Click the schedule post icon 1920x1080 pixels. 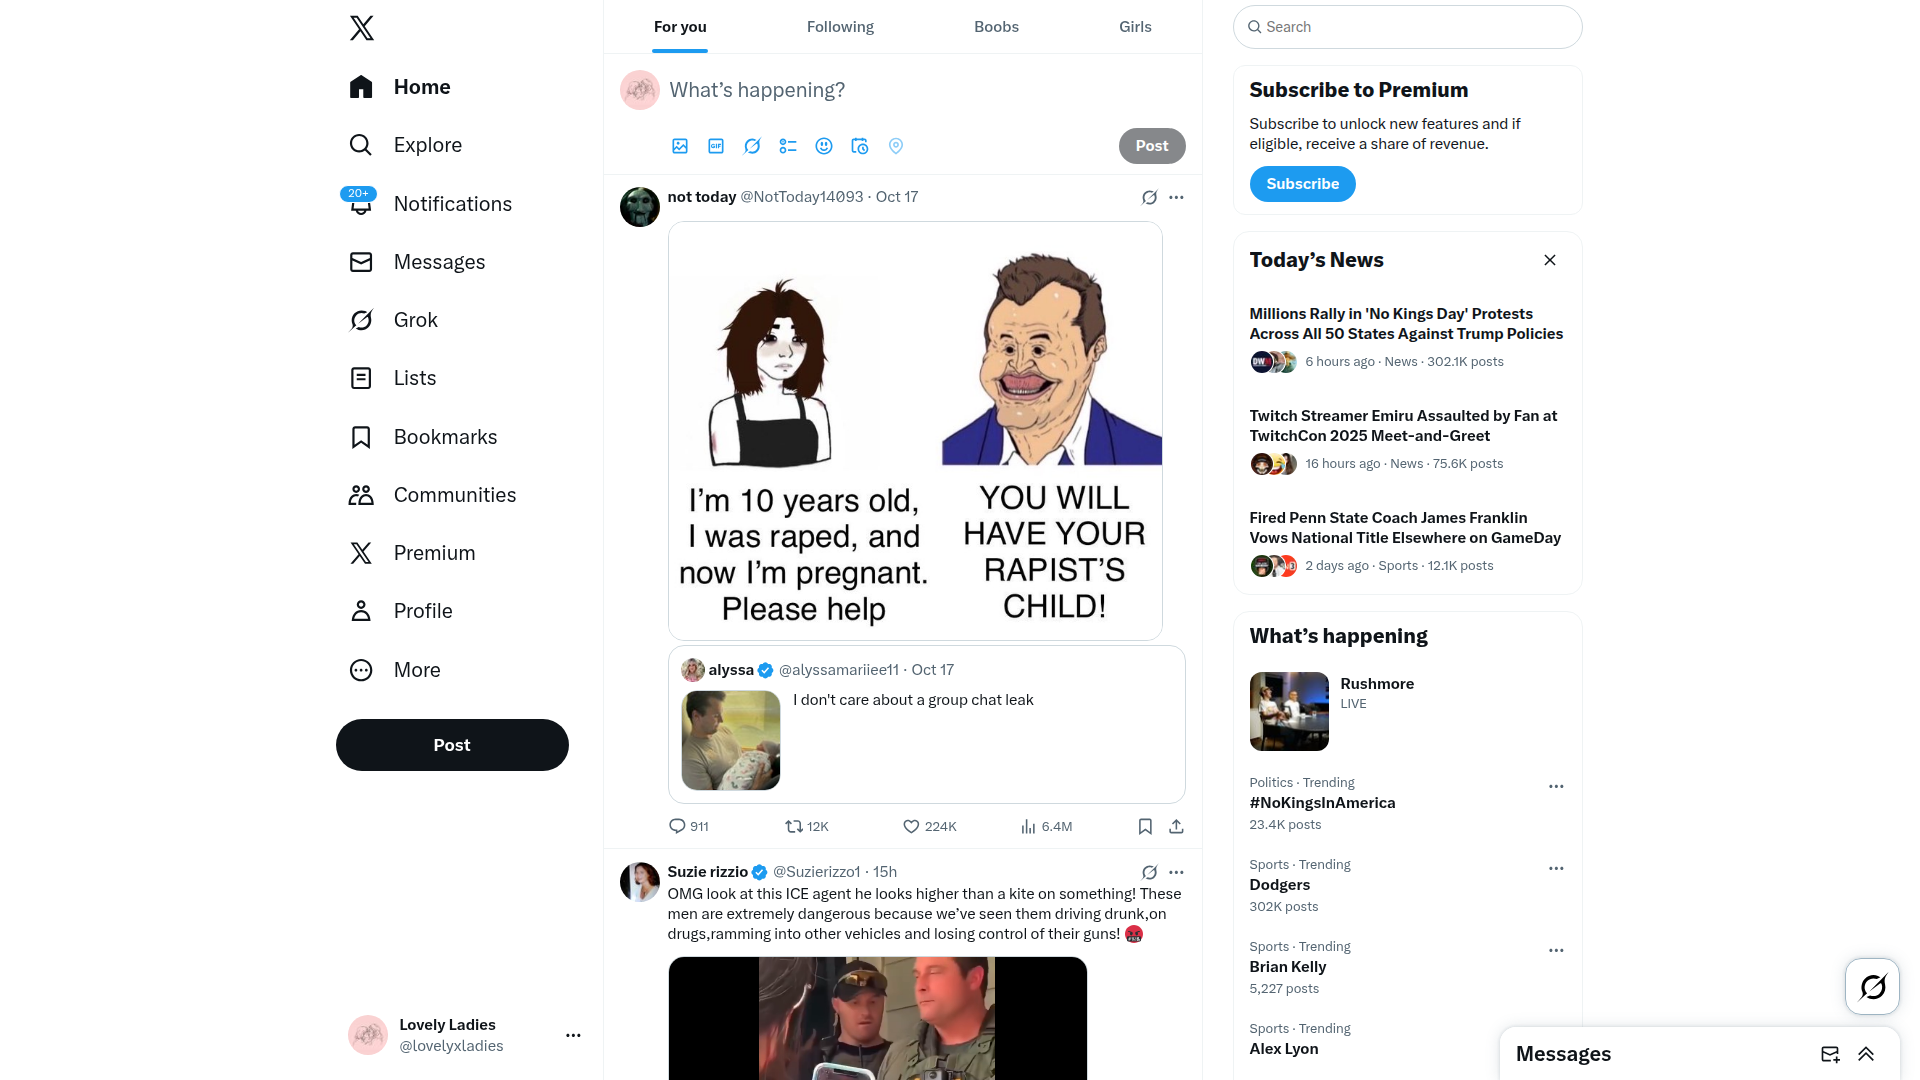tap(860, 146)
